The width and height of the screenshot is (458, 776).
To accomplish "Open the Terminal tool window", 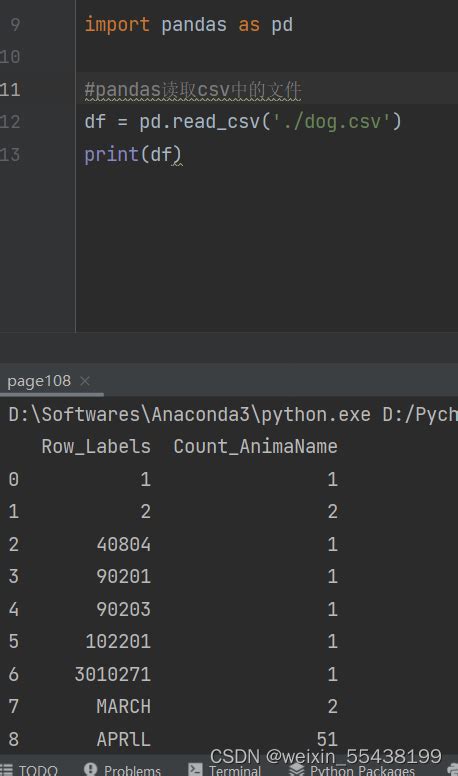I will 225,770.
